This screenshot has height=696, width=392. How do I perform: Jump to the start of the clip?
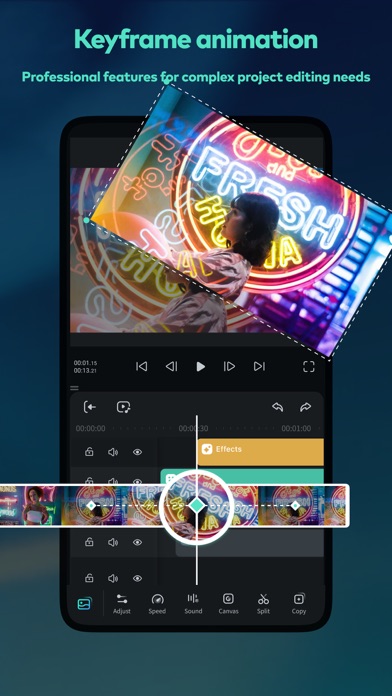coord(141,366)
